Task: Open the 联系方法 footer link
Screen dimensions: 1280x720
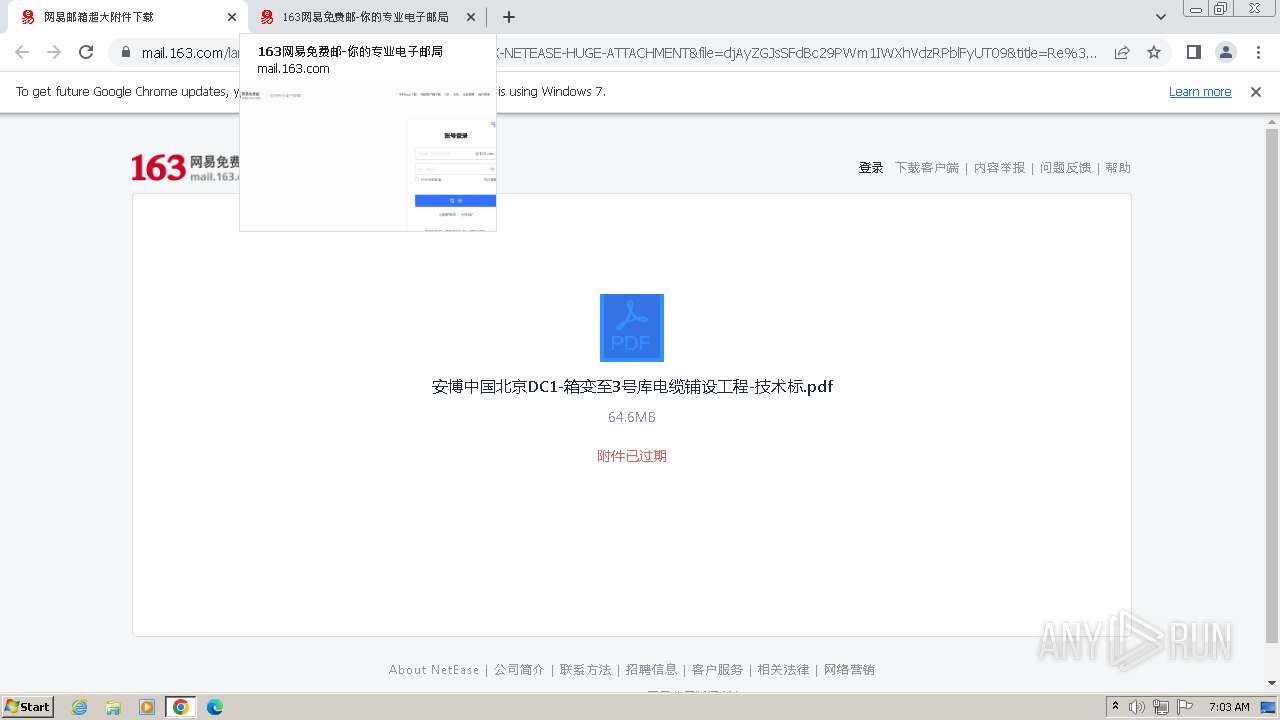Action: tap(586, 670)
